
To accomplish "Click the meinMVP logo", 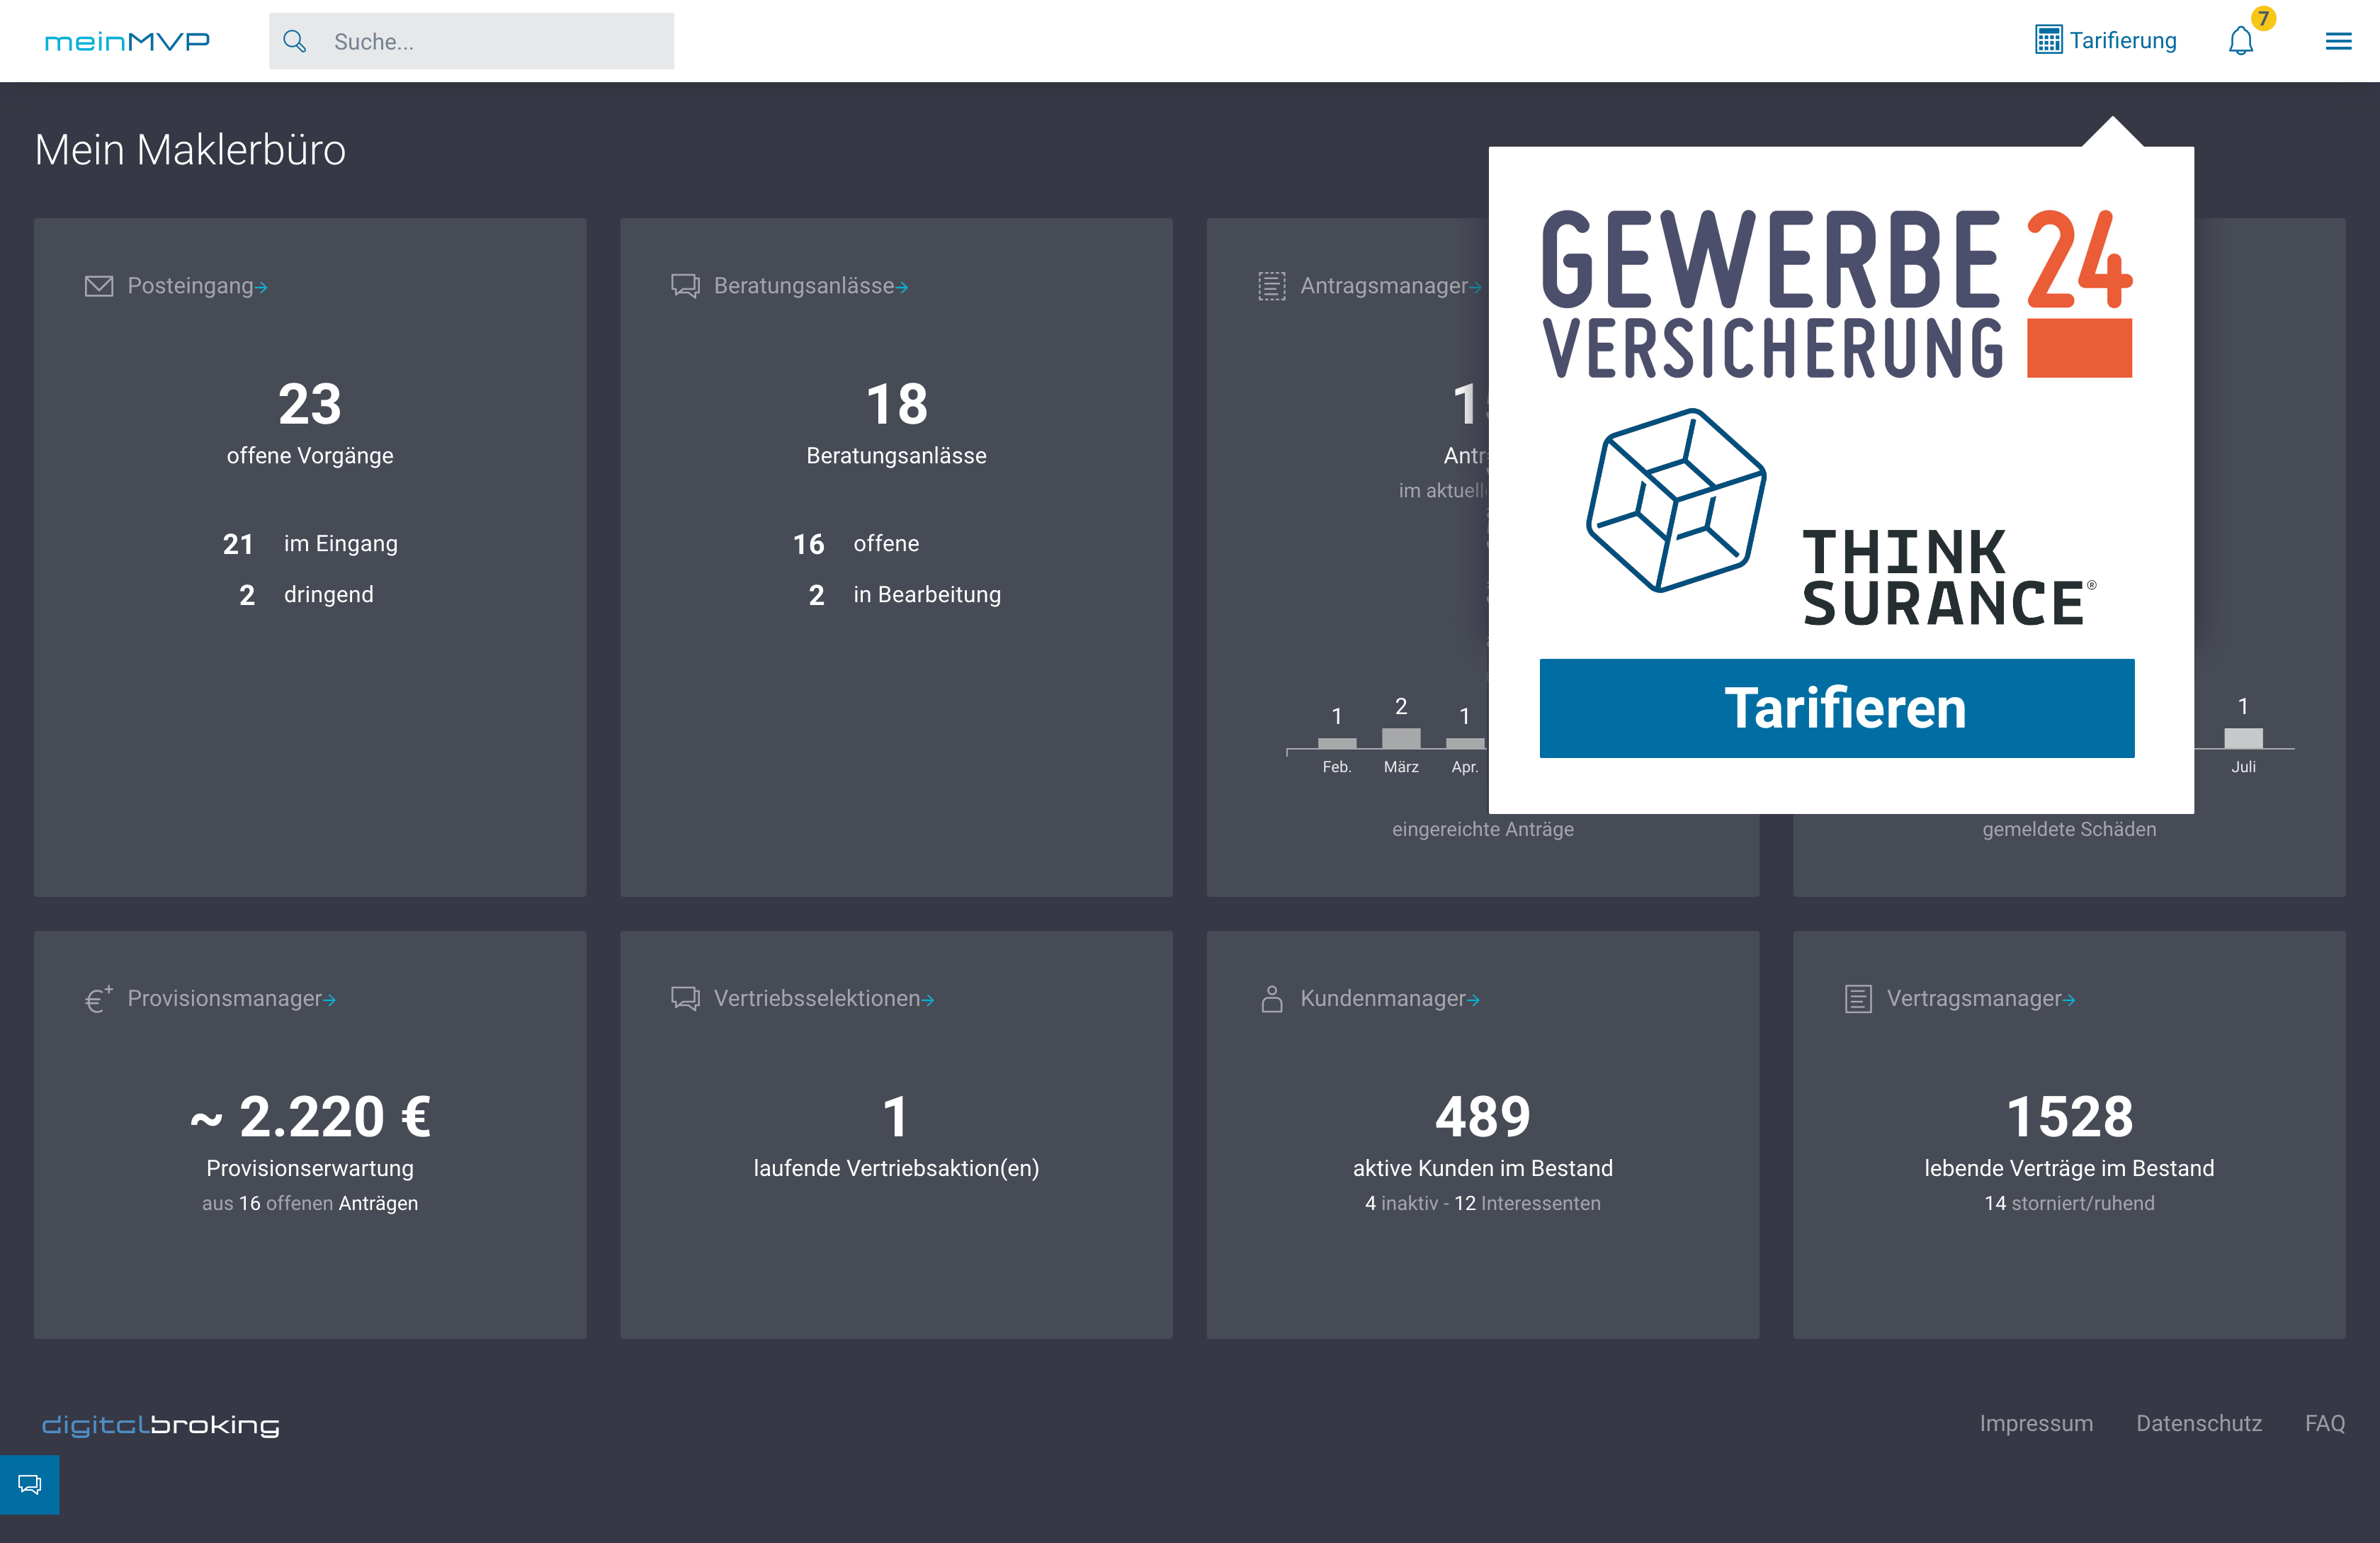I will [127, 41].
